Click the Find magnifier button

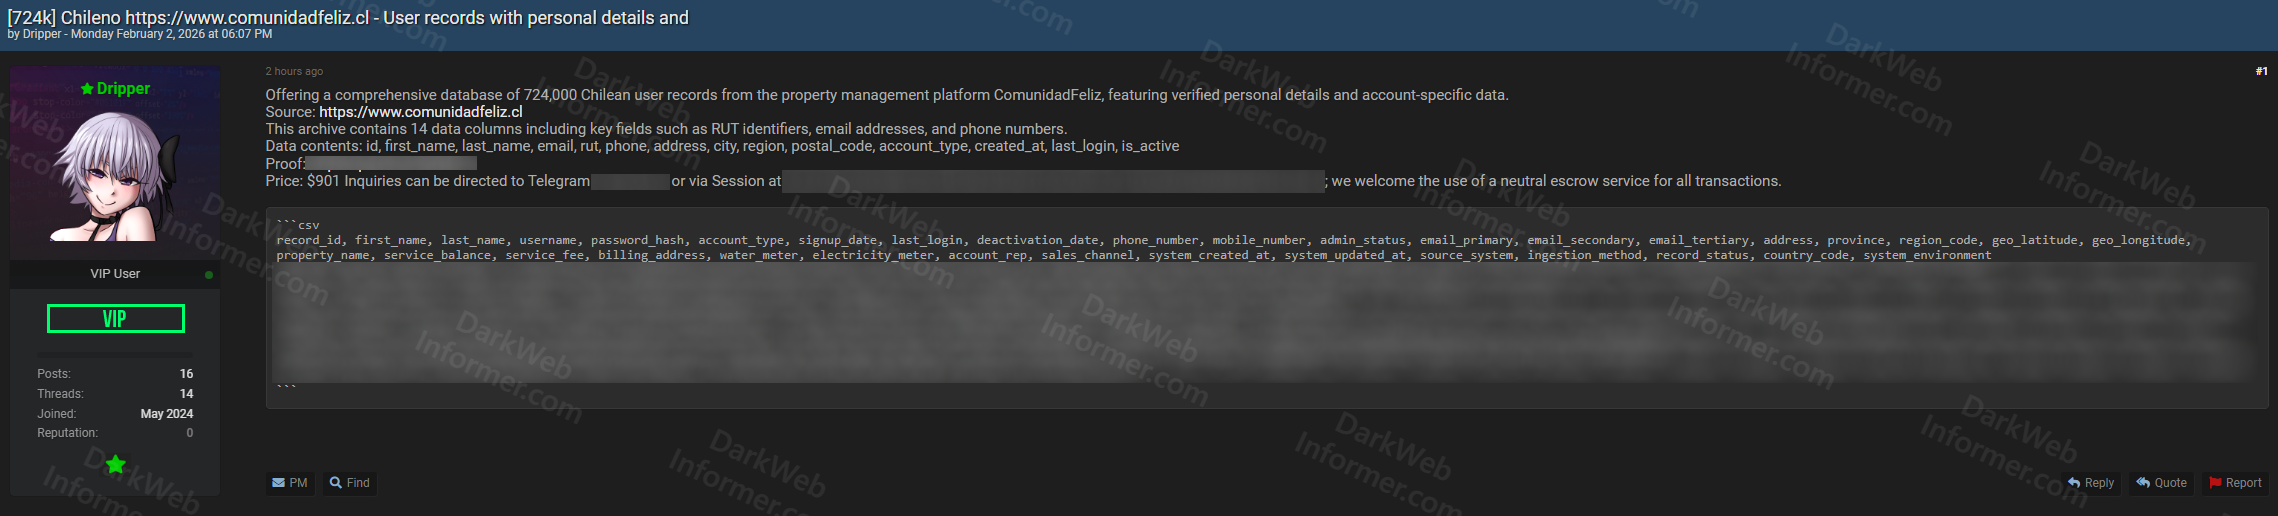pos(350,483)
